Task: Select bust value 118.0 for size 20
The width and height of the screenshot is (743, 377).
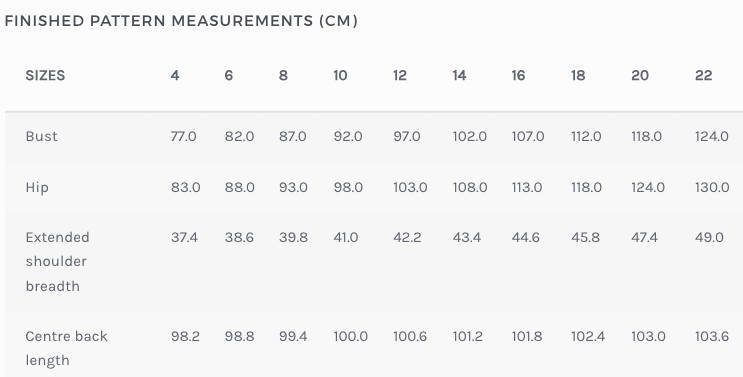Action: pos(646,136)
